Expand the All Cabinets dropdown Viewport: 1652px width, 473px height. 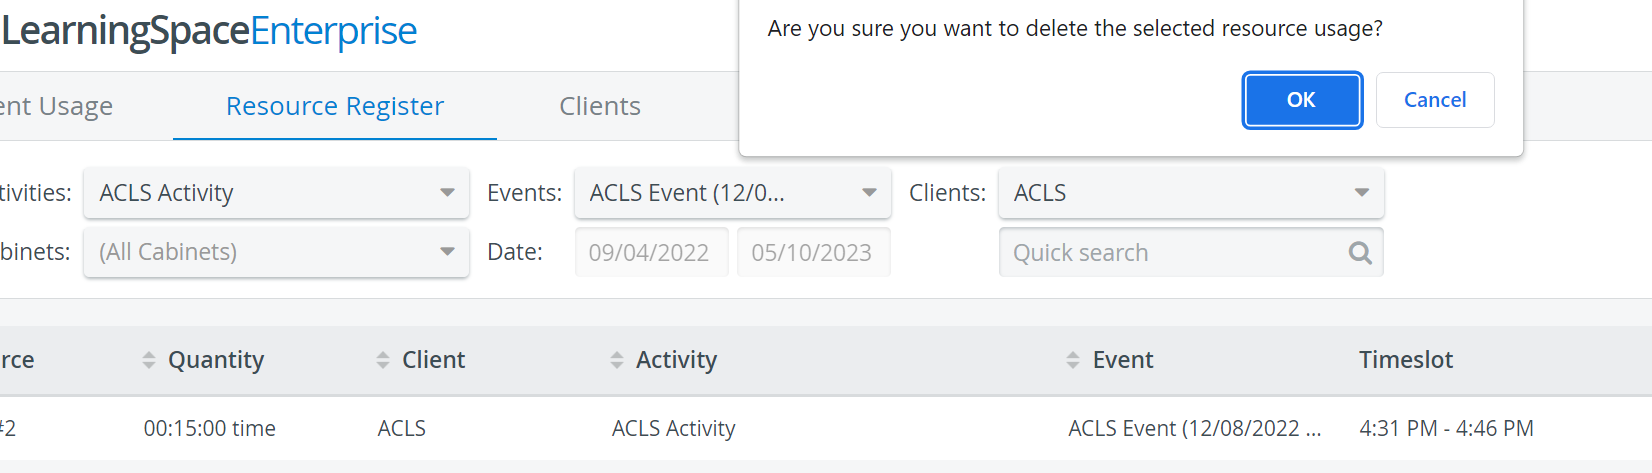[x=276, y=252]
